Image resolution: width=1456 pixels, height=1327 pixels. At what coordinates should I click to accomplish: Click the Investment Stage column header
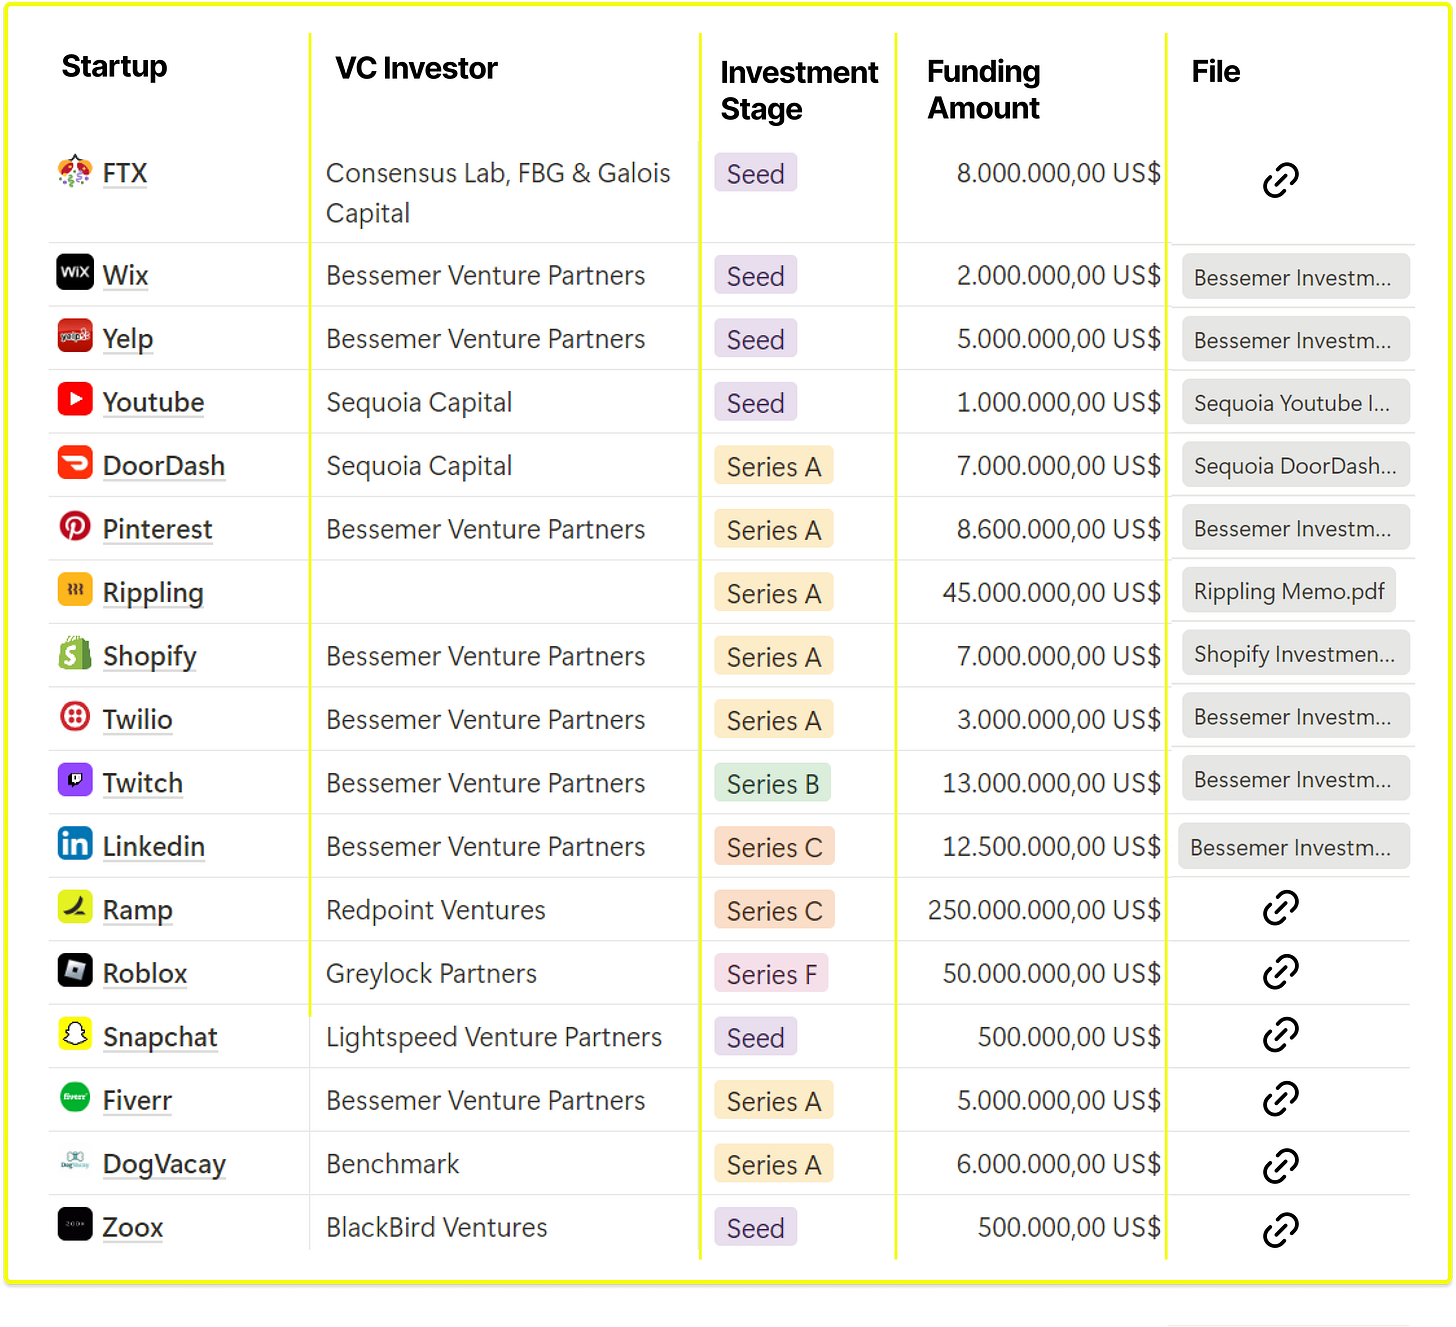(799, 90)
